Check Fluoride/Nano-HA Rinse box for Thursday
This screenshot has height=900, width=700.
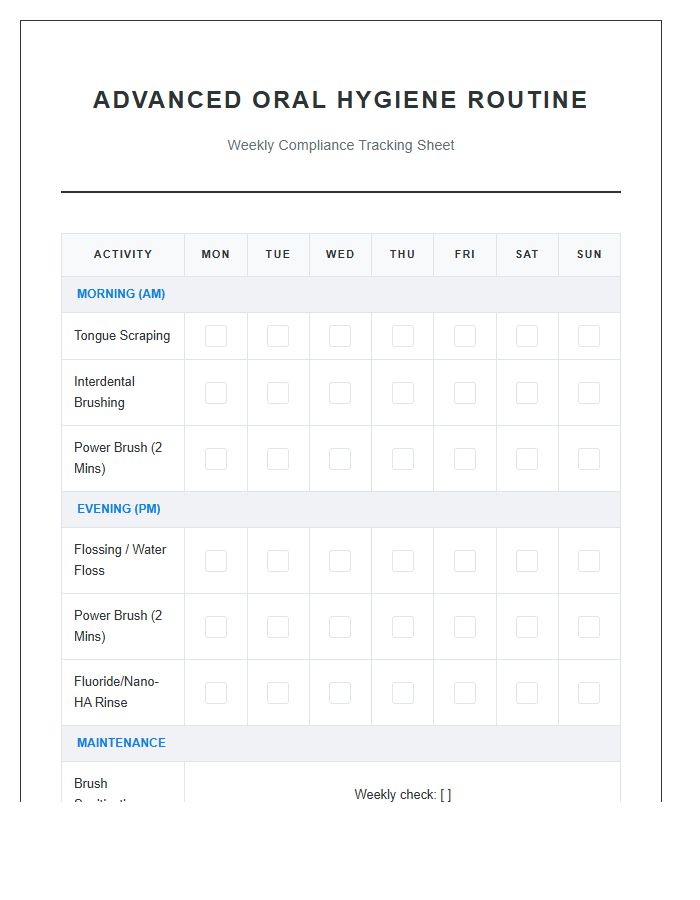pyautogui.click(x=403, y=693)
